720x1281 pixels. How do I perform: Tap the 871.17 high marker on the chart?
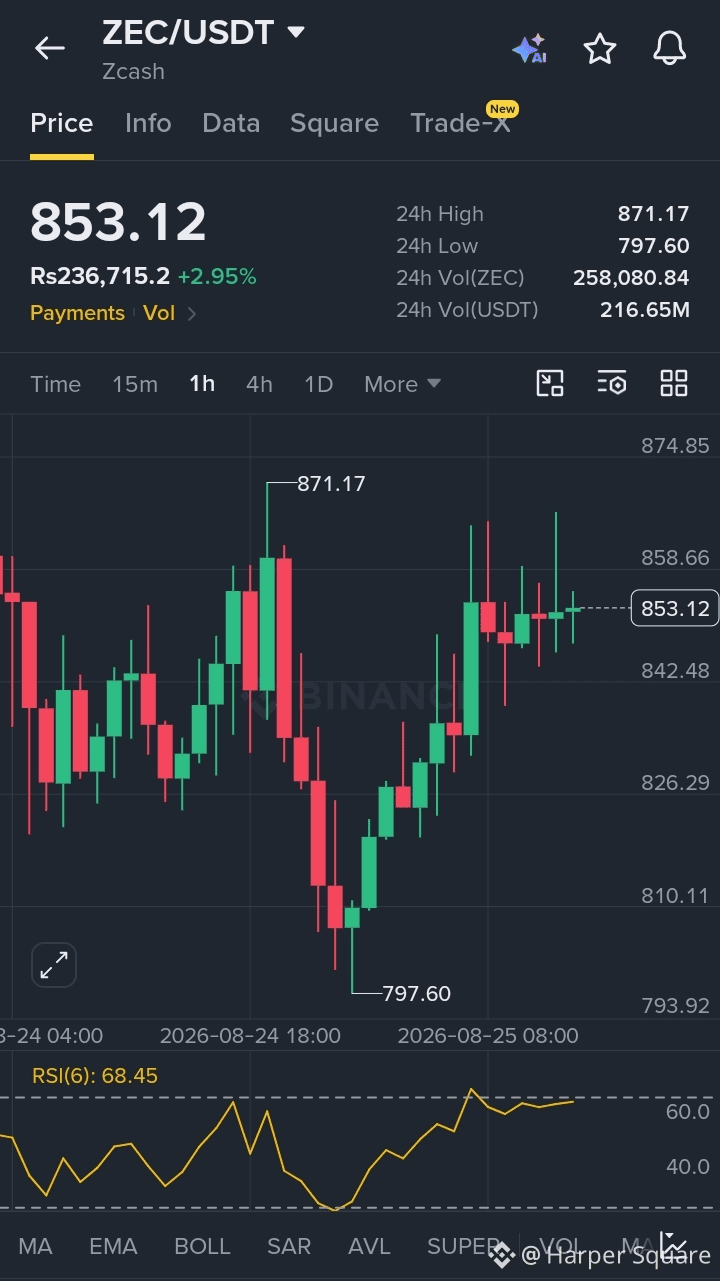(332, 484)
